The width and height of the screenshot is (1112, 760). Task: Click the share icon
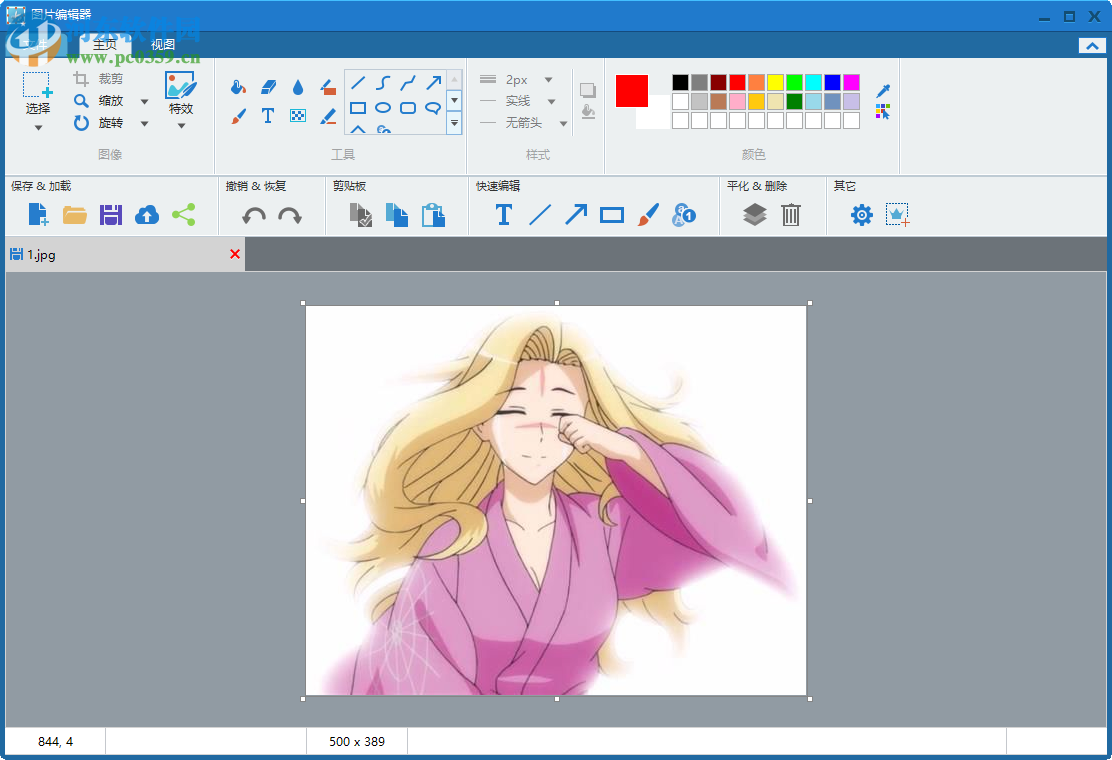183,214
